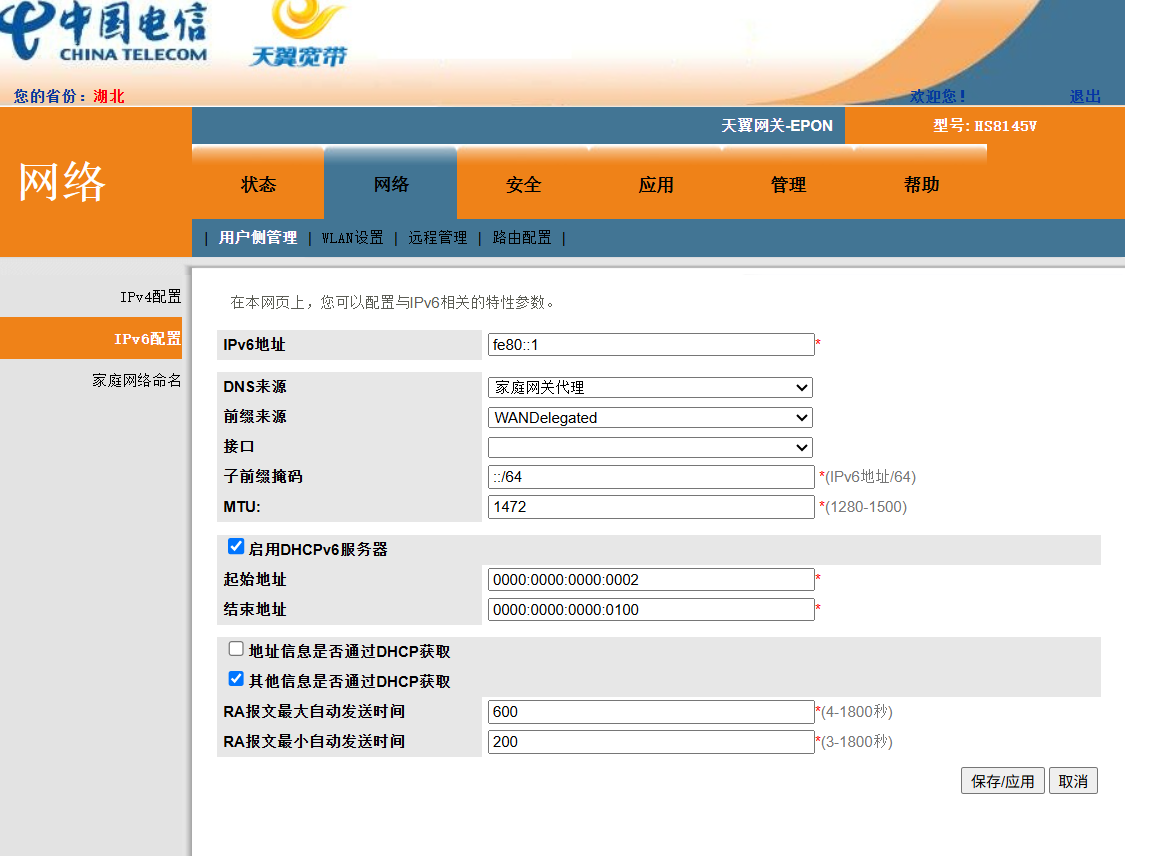Select the 网络 tab
The image size is (1151, 856).
[x=391, y=184]
